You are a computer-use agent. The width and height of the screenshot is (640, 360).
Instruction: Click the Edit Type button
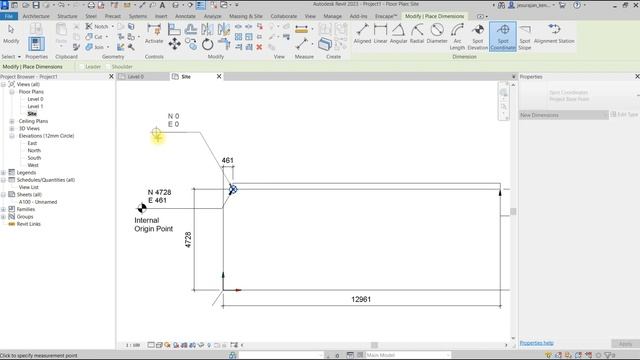pos(624,115)
